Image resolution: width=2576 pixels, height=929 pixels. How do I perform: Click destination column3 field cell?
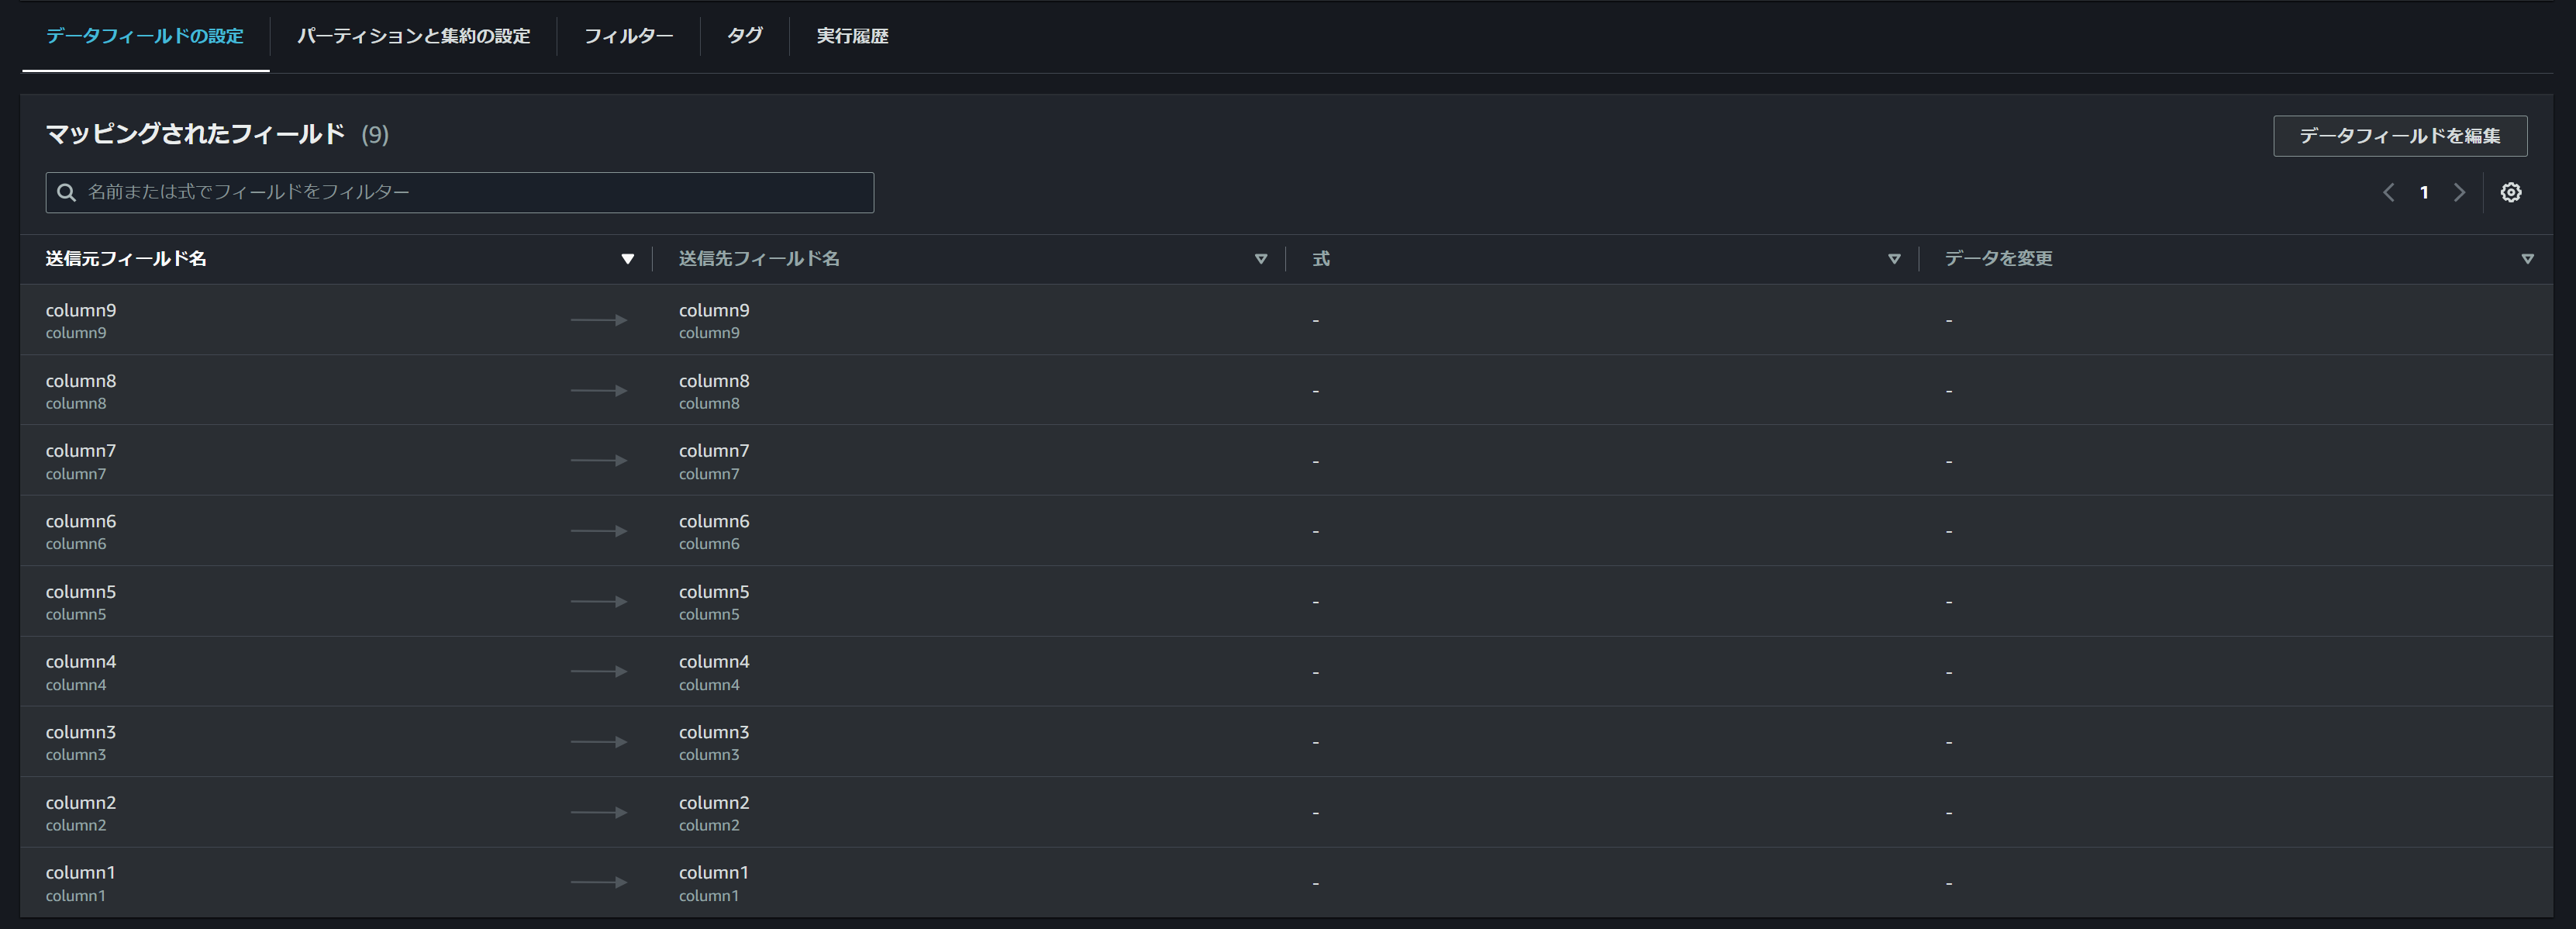click(x=714, y=742)
